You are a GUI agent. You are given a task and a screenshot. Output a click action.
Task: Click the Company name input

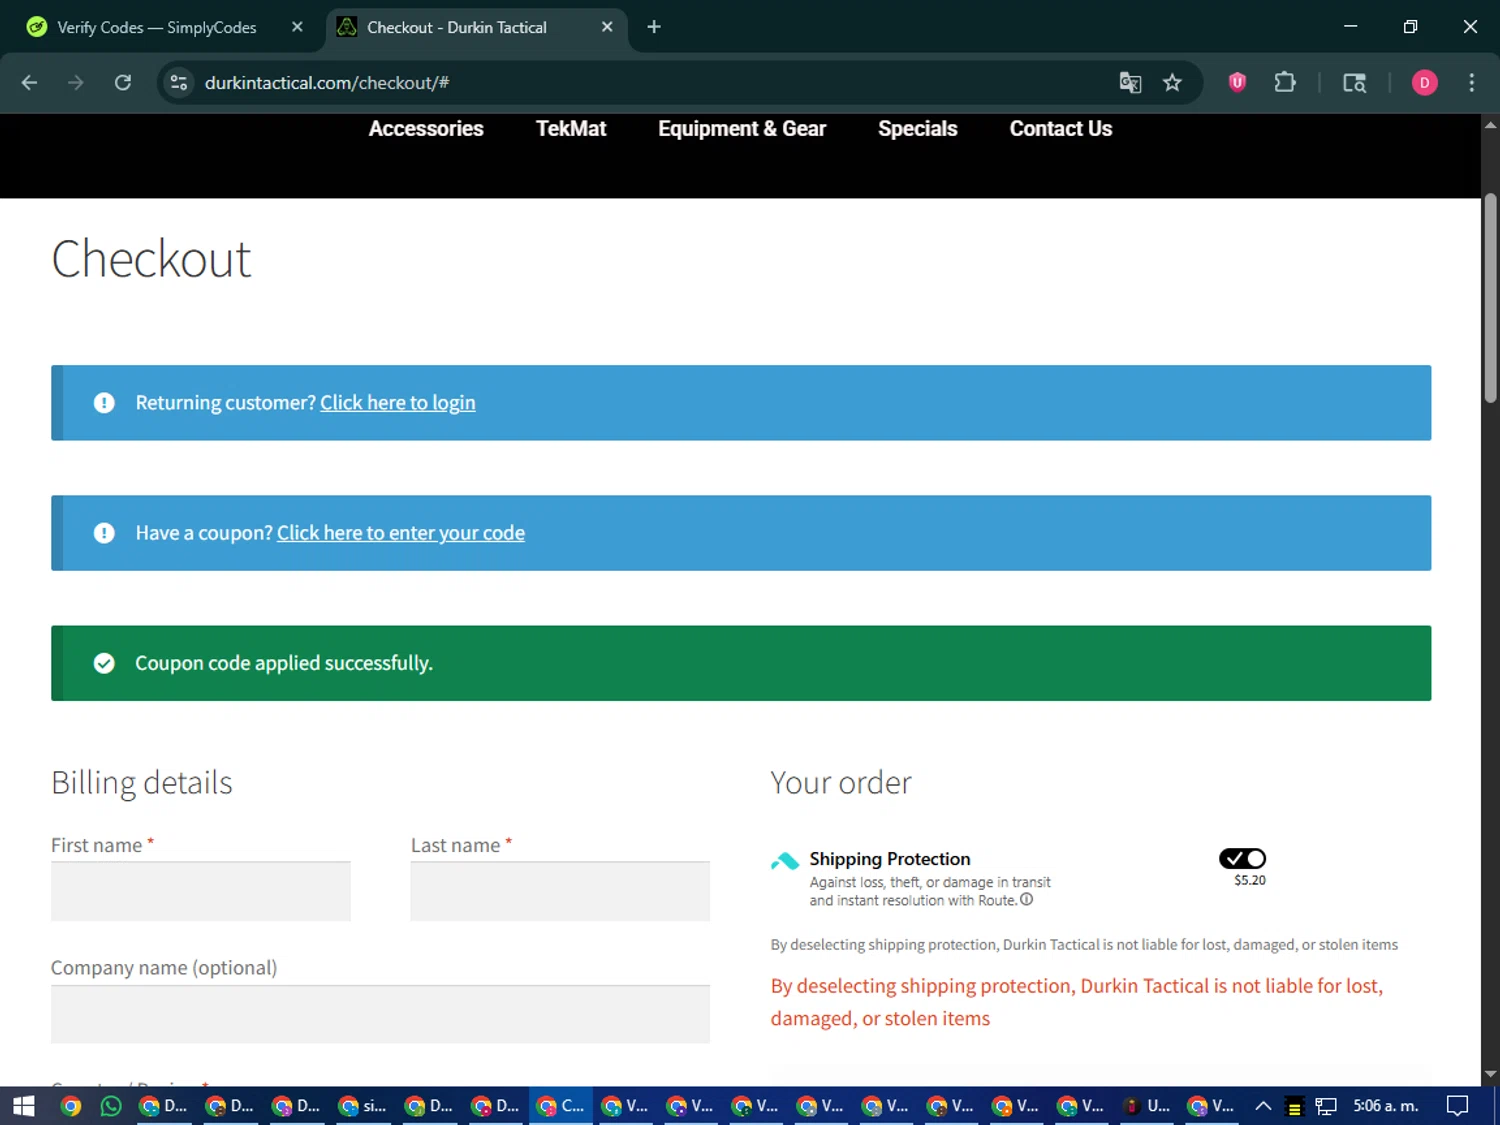click(x=380, y=1014)
